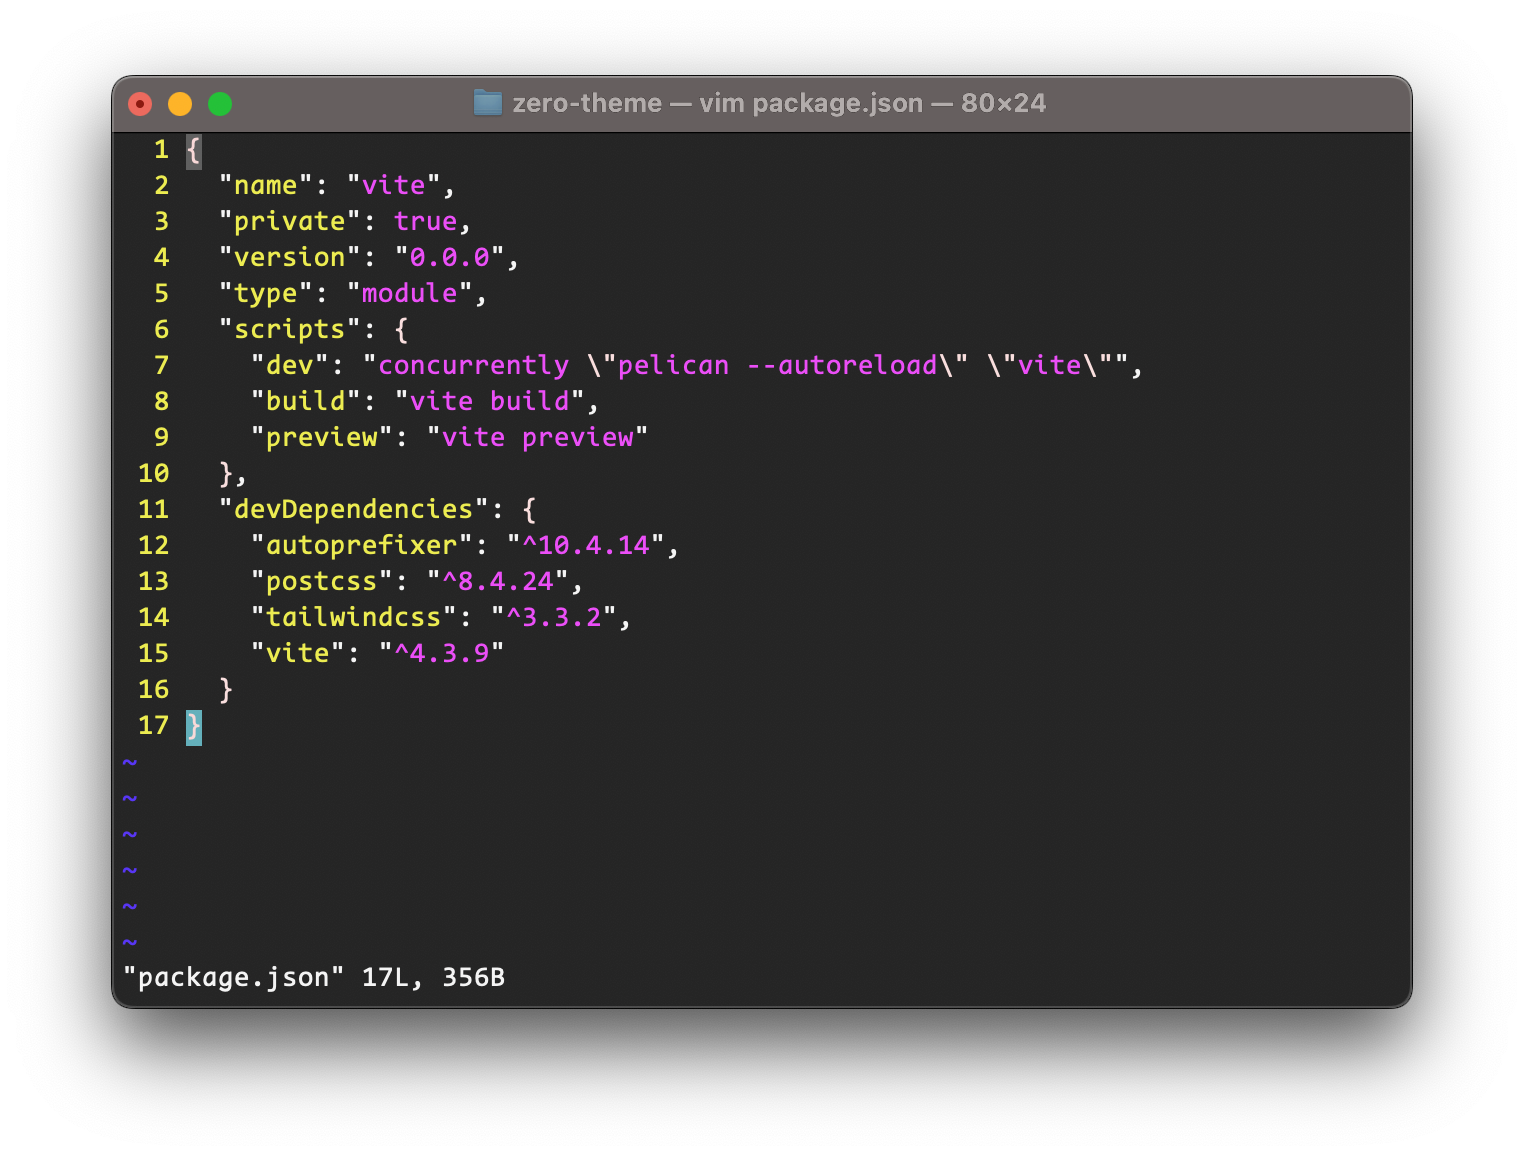This screenshot has width=1524, height=1156.
Task: Click the highlighted closing brace on line 17
Action: coord(194,726)
